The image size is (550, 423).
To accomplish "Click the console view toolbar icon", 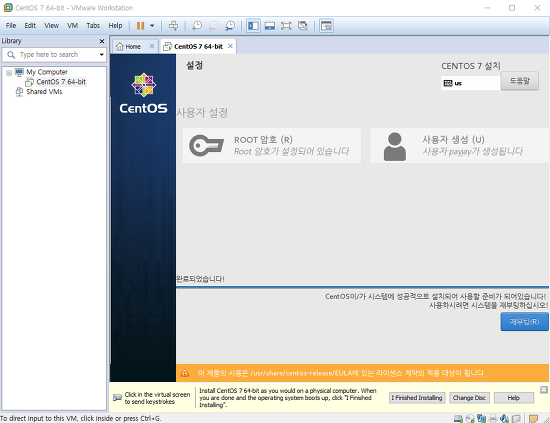I will 326,26.
